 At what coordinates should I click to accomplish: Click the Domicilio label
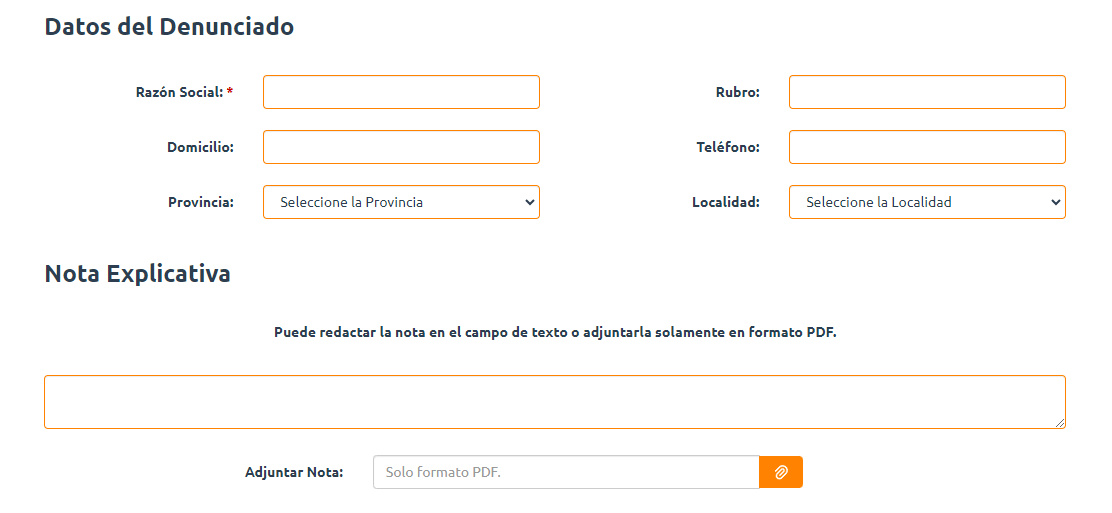pyautogui.click(x=201, y=147)
